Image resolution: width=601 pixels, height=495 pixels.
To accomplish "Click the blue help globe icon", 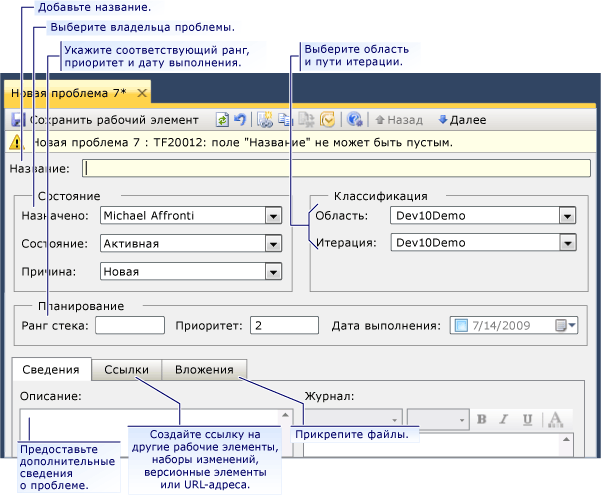I will click(x=355, y=120).
